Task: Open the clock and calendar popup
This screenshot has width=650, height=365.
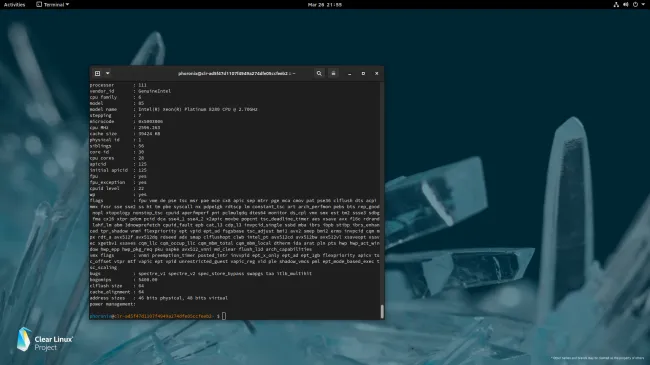Action: pos(325,5)
